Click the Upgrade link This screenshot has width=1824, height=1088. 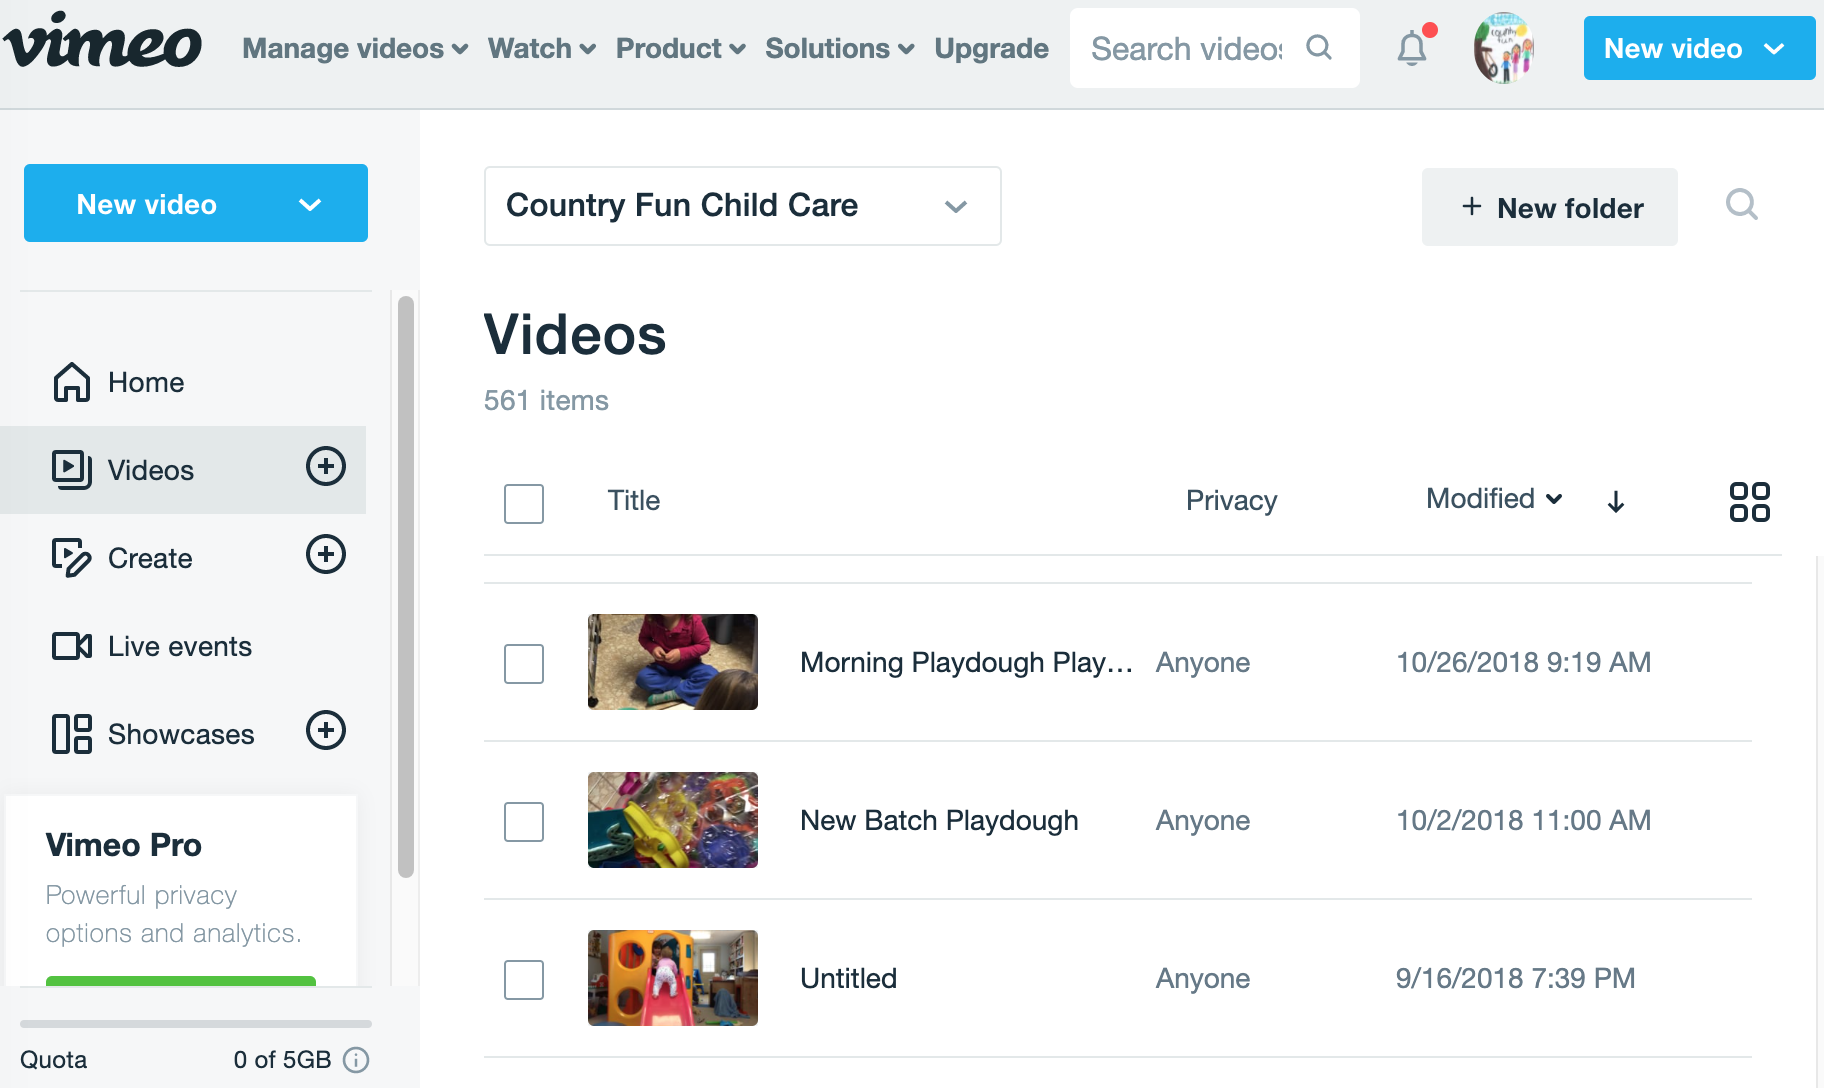click(x=991, y=48)
